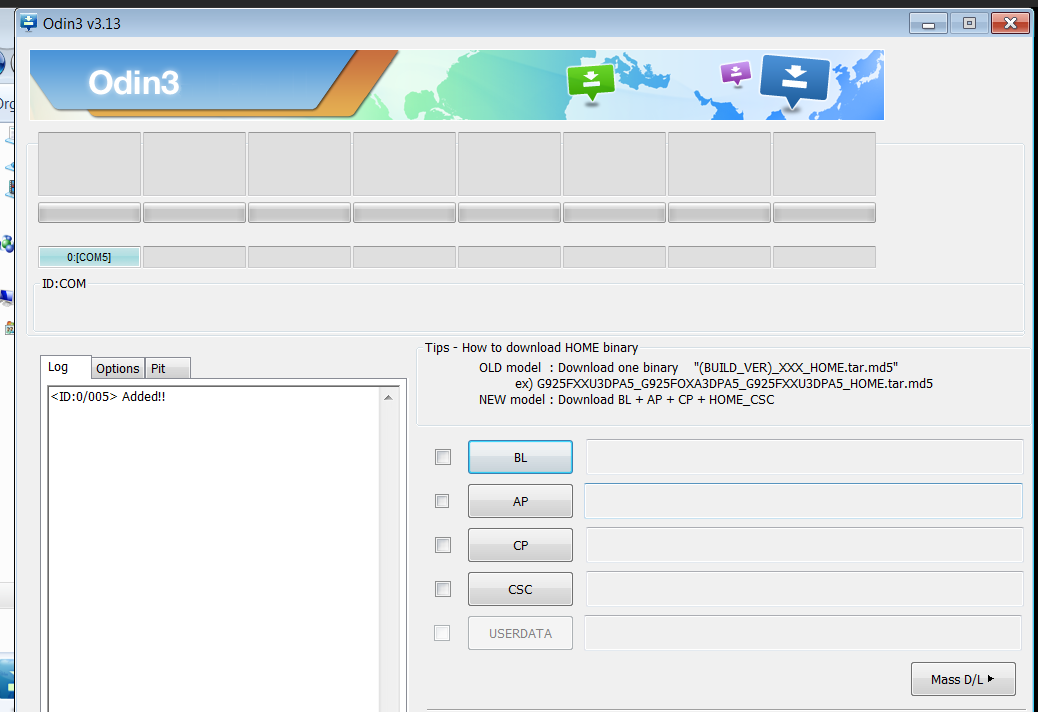Focus the AP file path field
This screenshot has height=712, width=1038.
(x=804, y=501)
